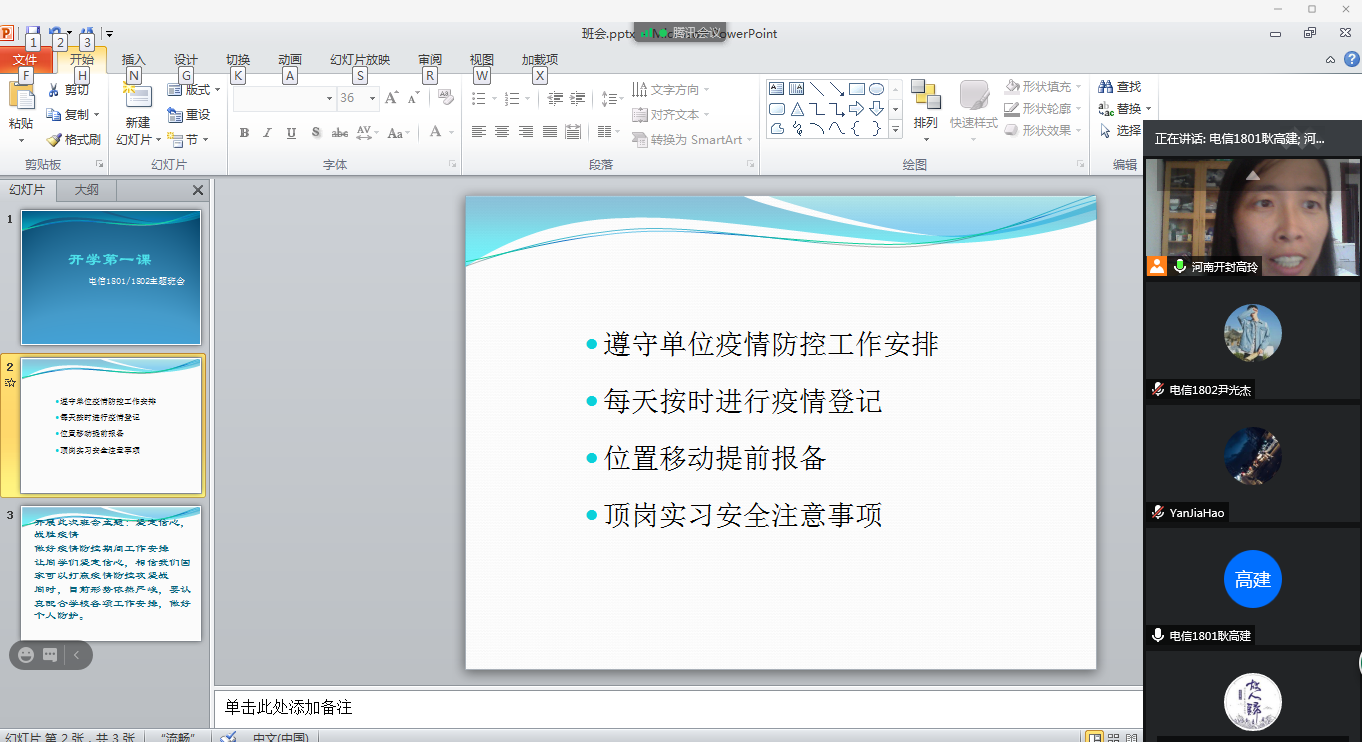Switch to the Outline (大纲) pane tab
Image resolution: width=1362 pixels, height=742 pixels.
click(x=87, y=190)
